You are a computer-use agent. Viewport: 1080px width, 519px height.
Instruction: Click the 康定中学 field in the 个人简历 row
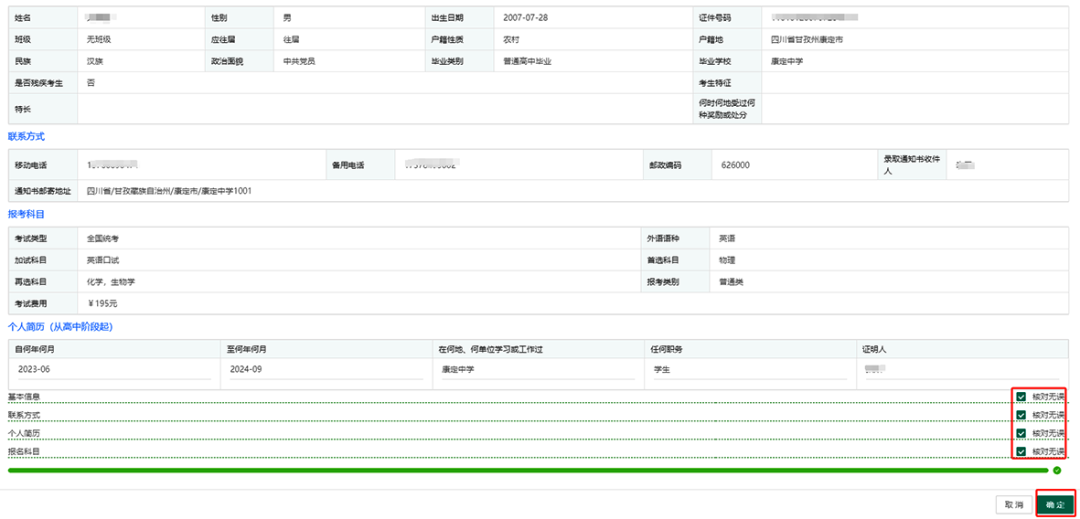[x=536, y=369]
